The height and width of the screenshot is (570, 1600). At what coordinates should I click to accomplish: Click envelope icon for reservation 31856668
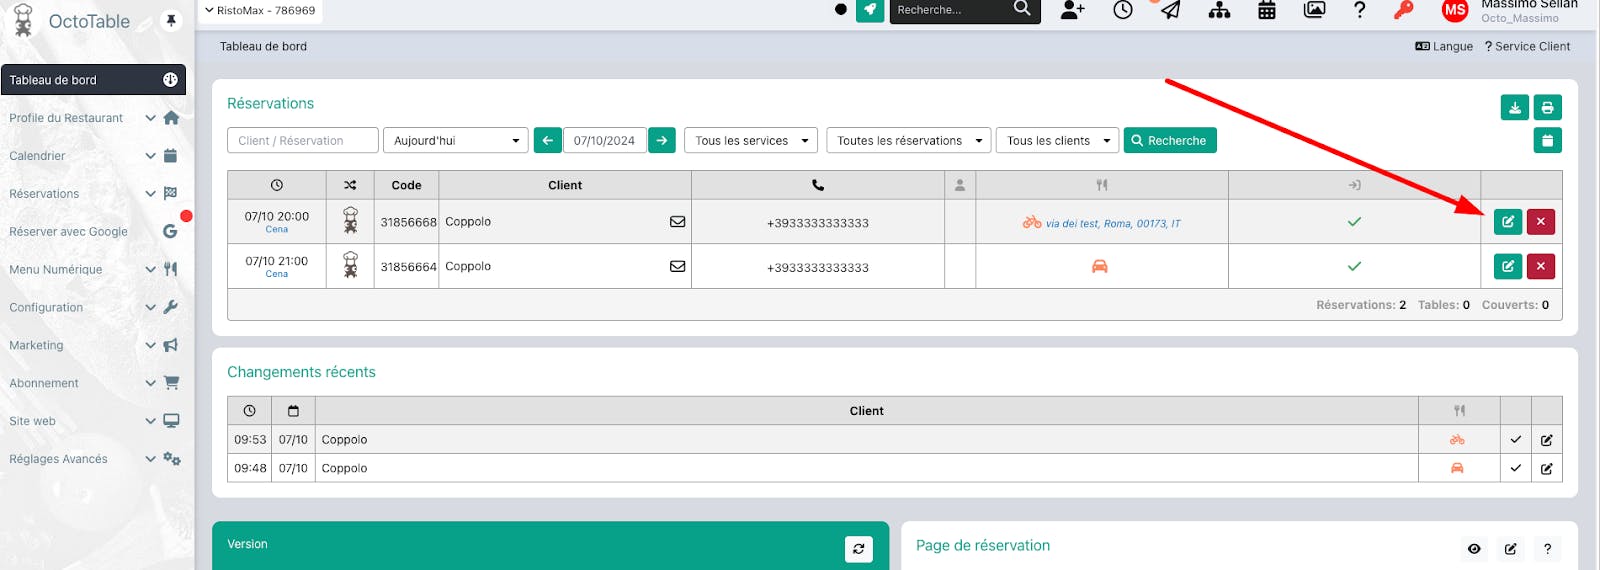click(x=677, y=222)
